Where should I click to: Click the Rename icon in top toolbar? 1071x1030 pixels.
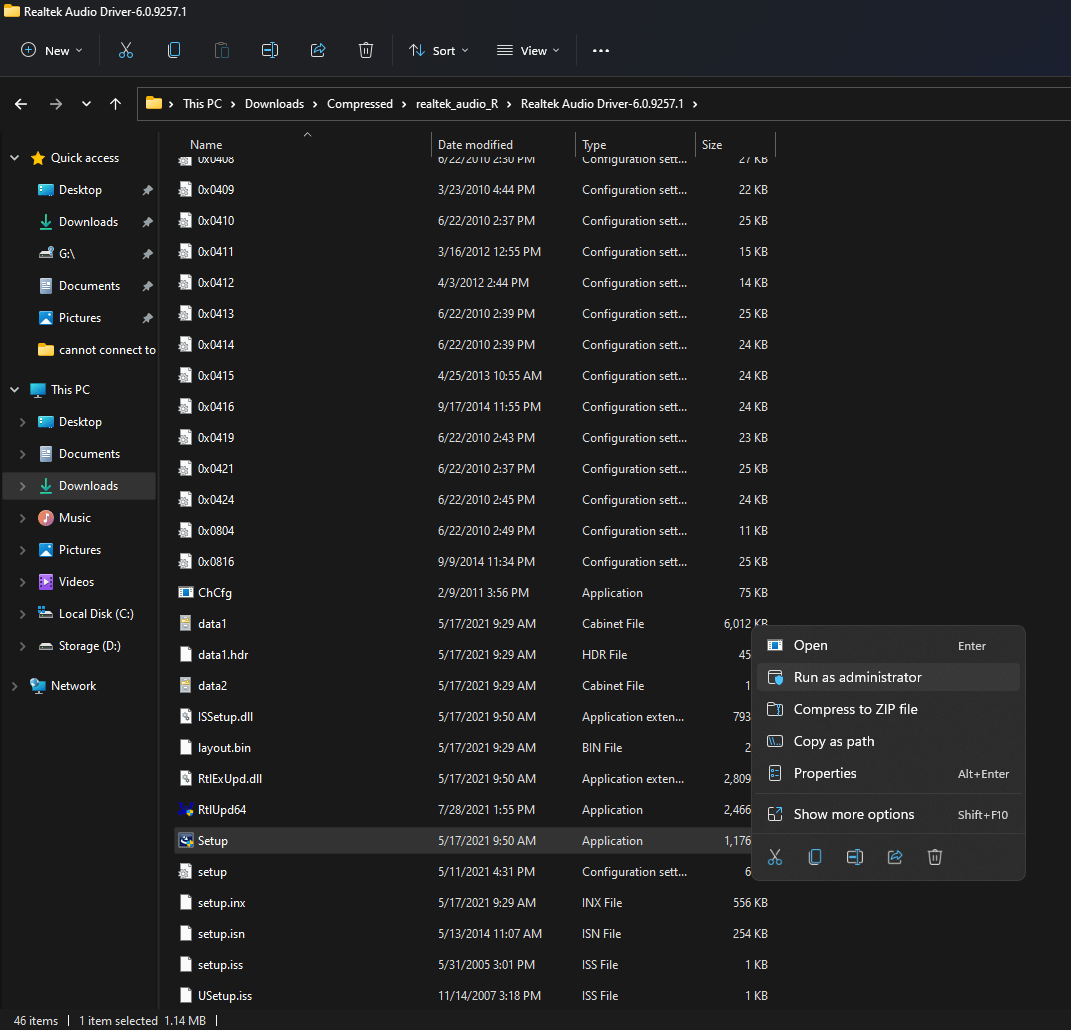click(x=269, y=50)
